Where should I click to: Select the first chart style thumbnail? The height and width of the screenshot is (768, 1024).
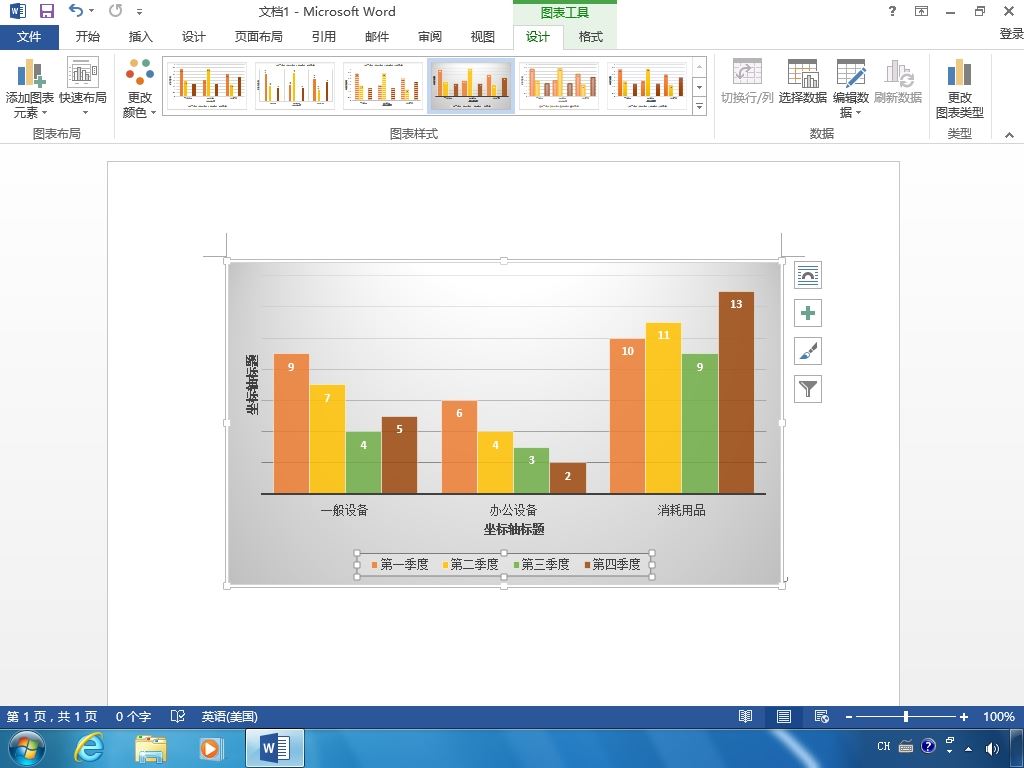[206, 86]
